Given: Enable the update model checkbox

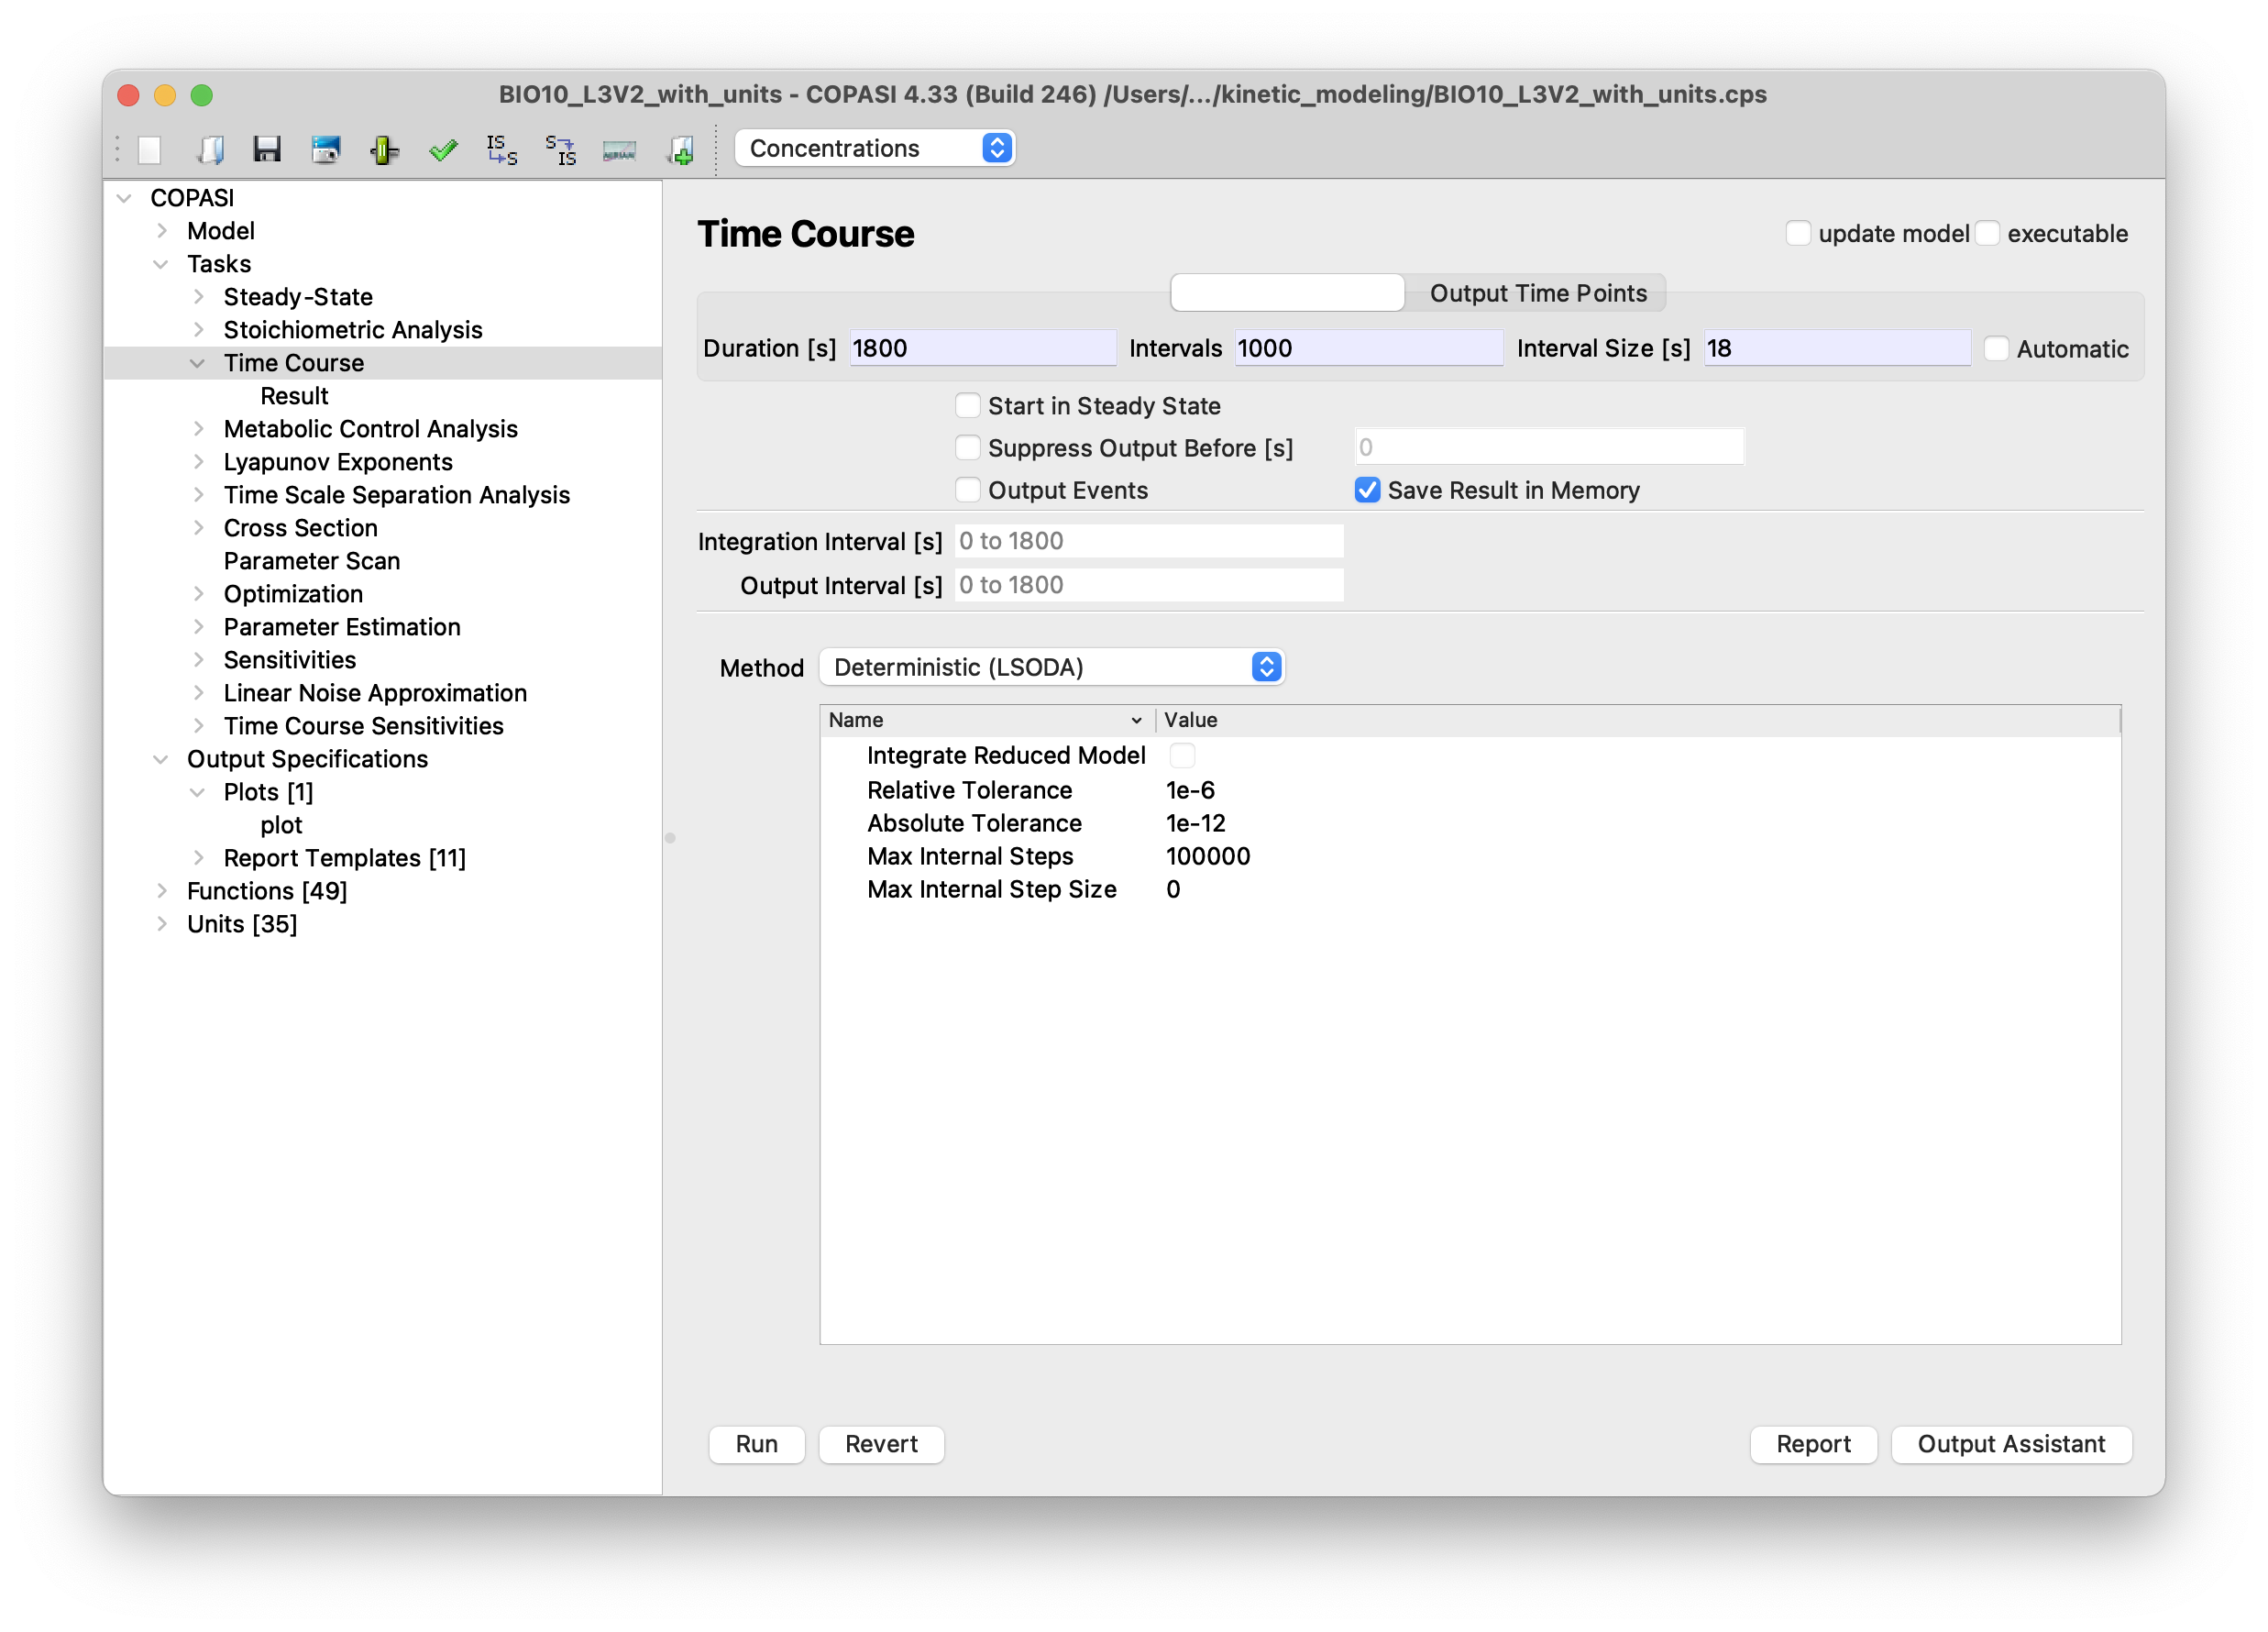Looking at the screenshot, I should [1798, 233].
